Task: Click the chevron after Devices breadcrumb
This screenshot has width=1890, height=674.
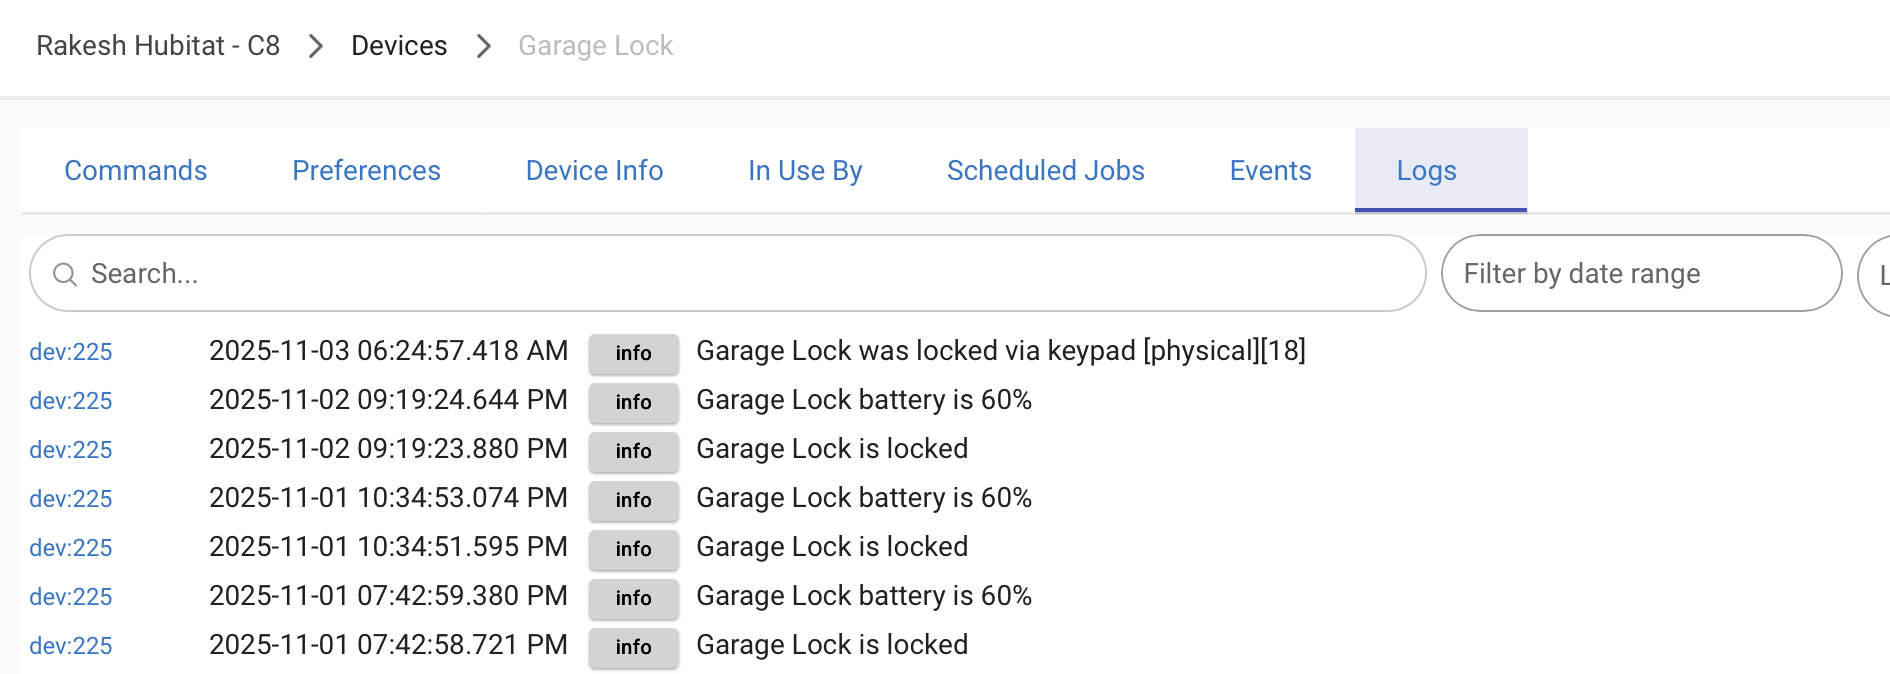Action: [484, 46]
